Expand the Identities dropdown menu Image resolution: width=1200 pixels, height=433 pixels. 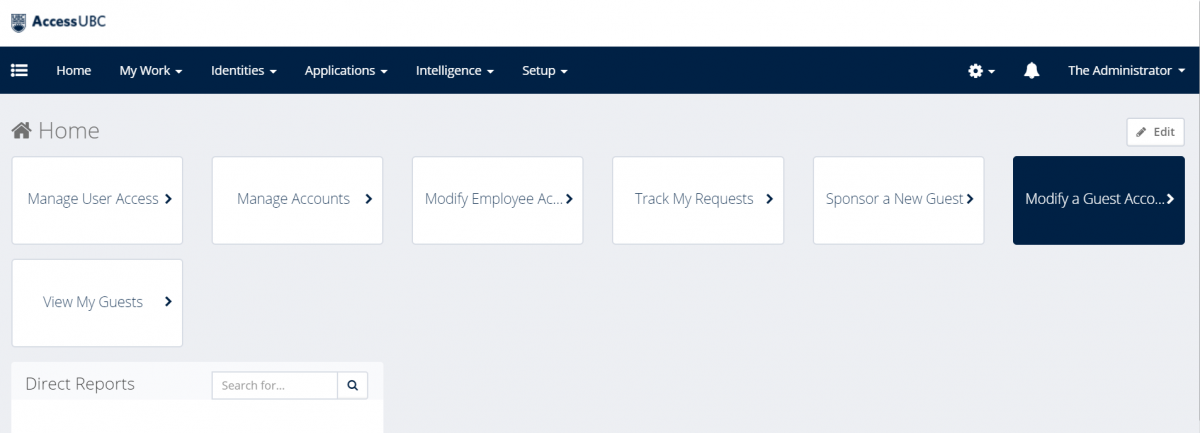click(x=243, y=70)
